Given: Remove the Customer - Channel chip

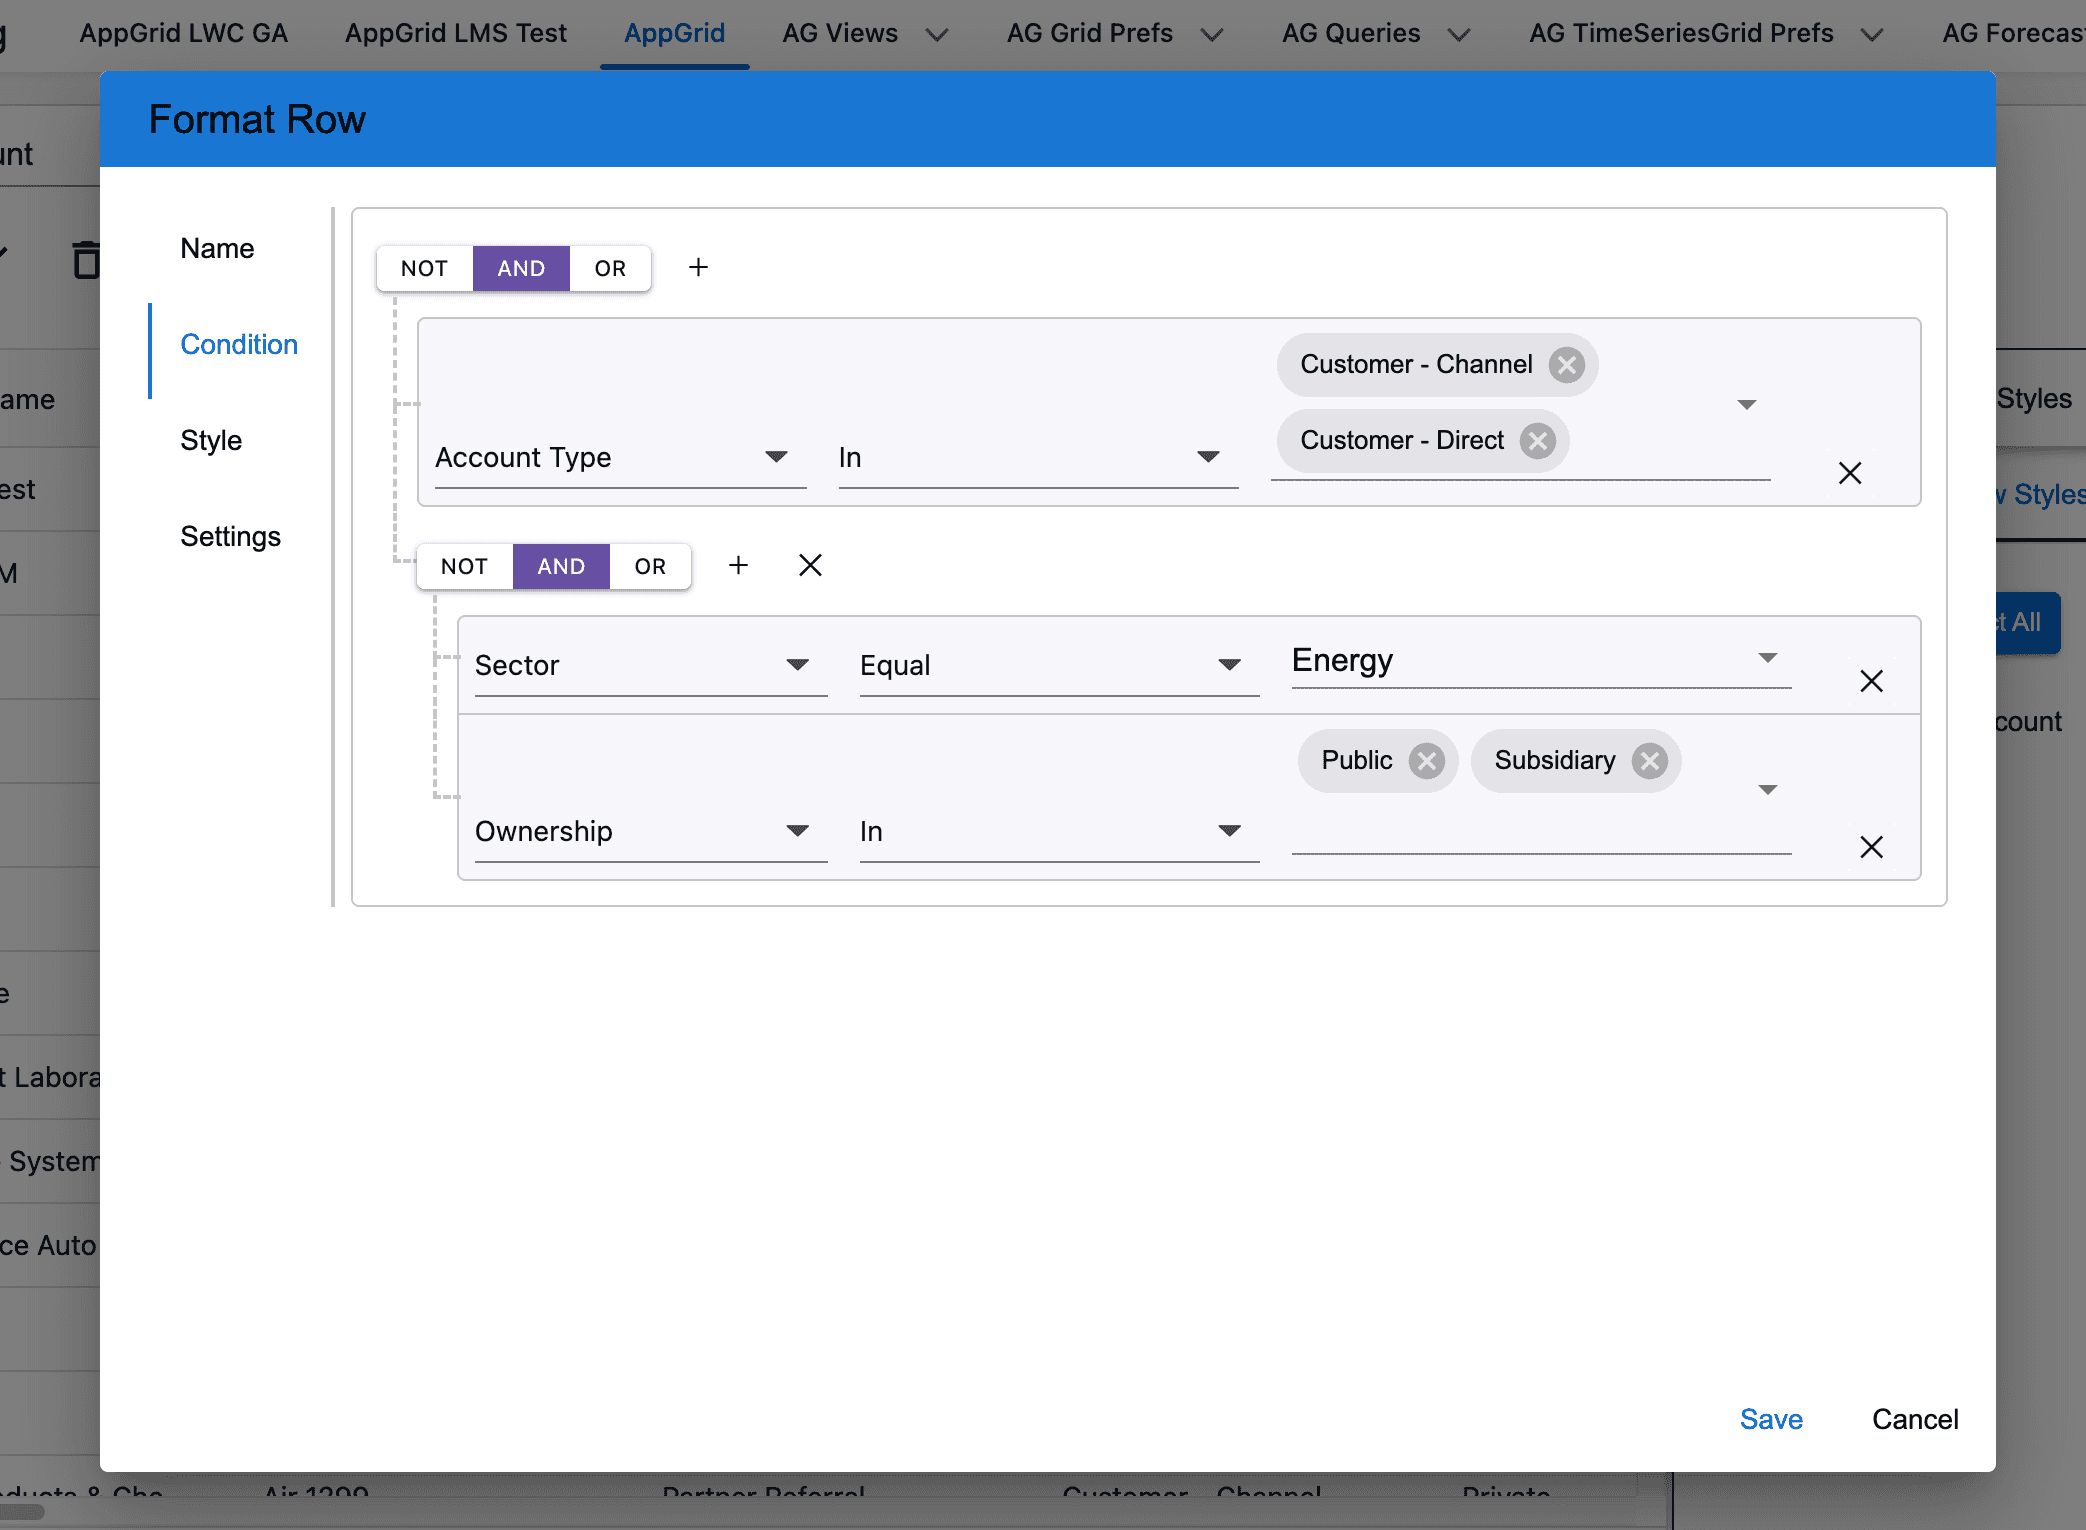Looking at the screenshot, I should click(1566, 365).
